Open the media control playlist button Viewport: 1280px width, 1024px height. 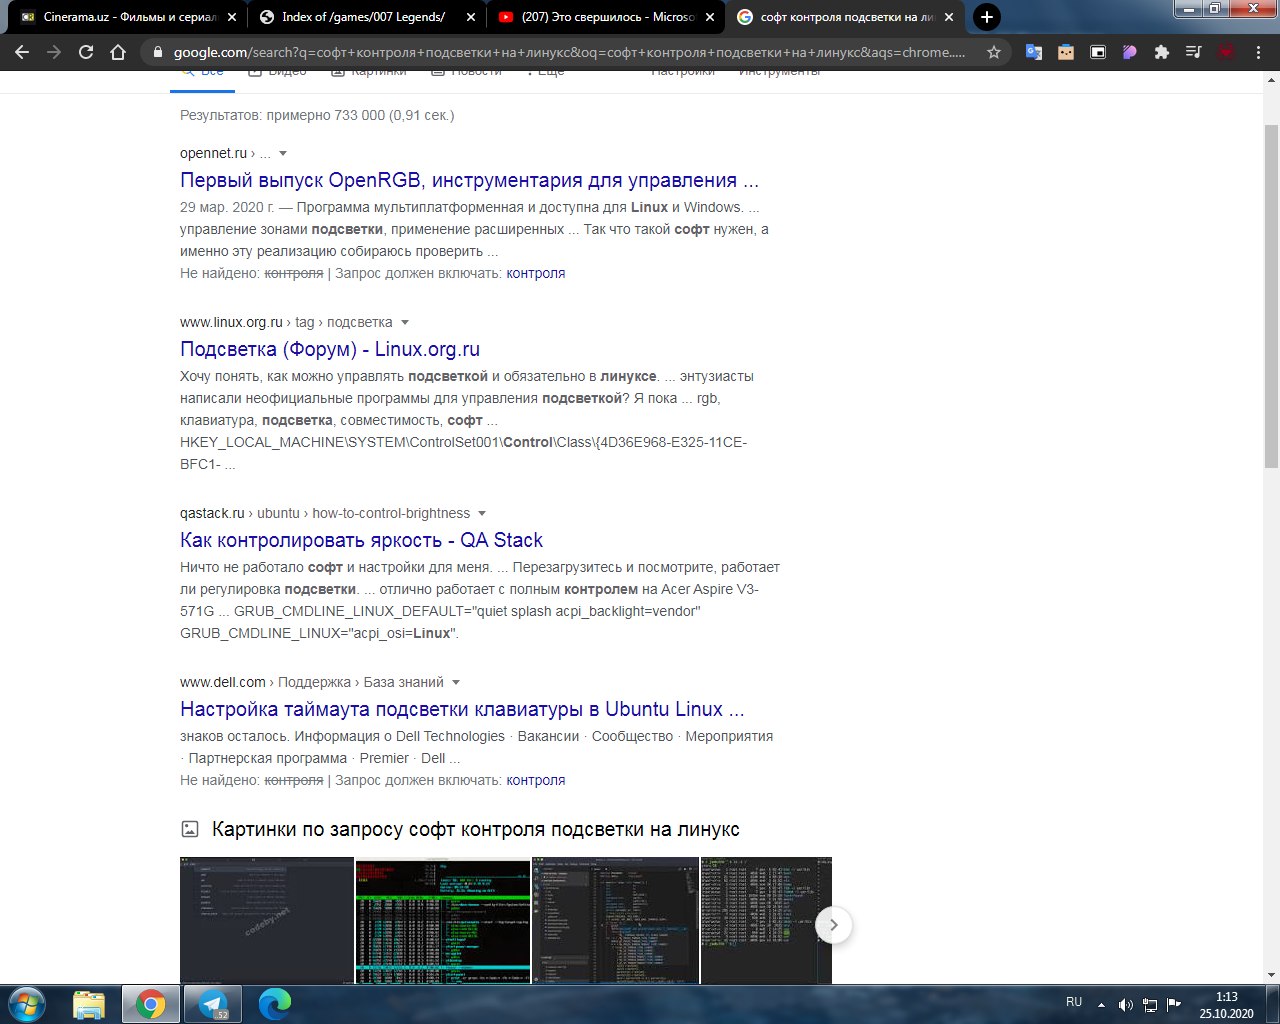pyautogui.click(x=1193, y=52)
